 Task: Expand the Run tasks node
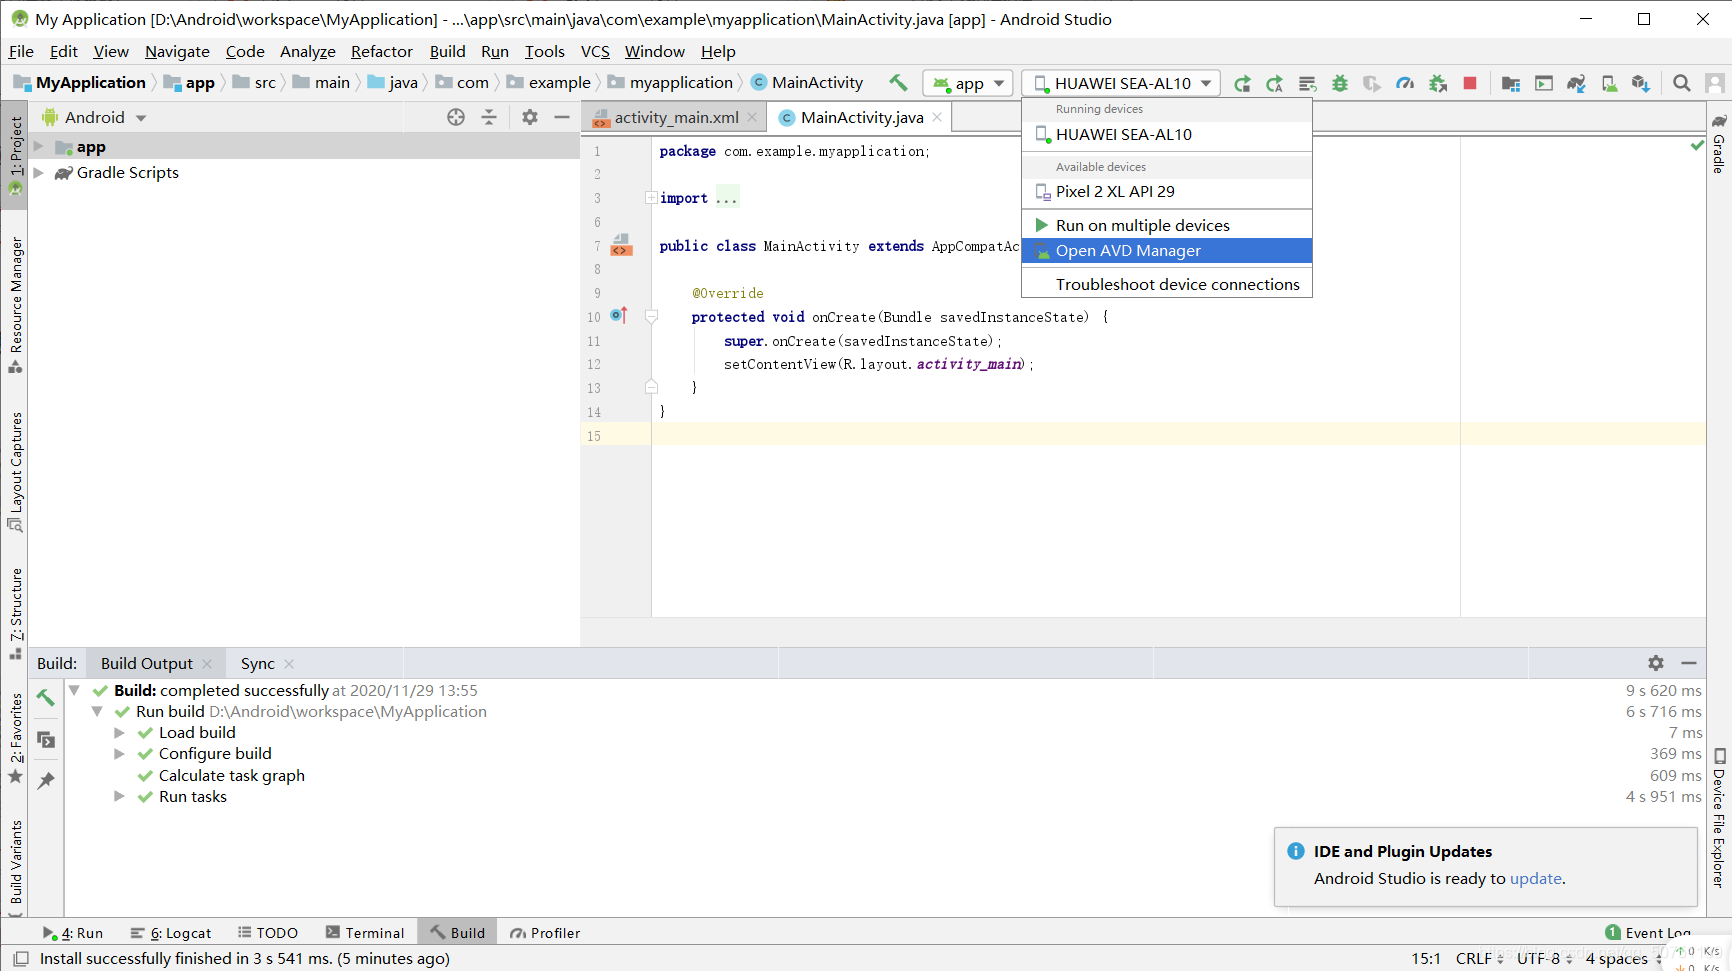coord(119,796)
